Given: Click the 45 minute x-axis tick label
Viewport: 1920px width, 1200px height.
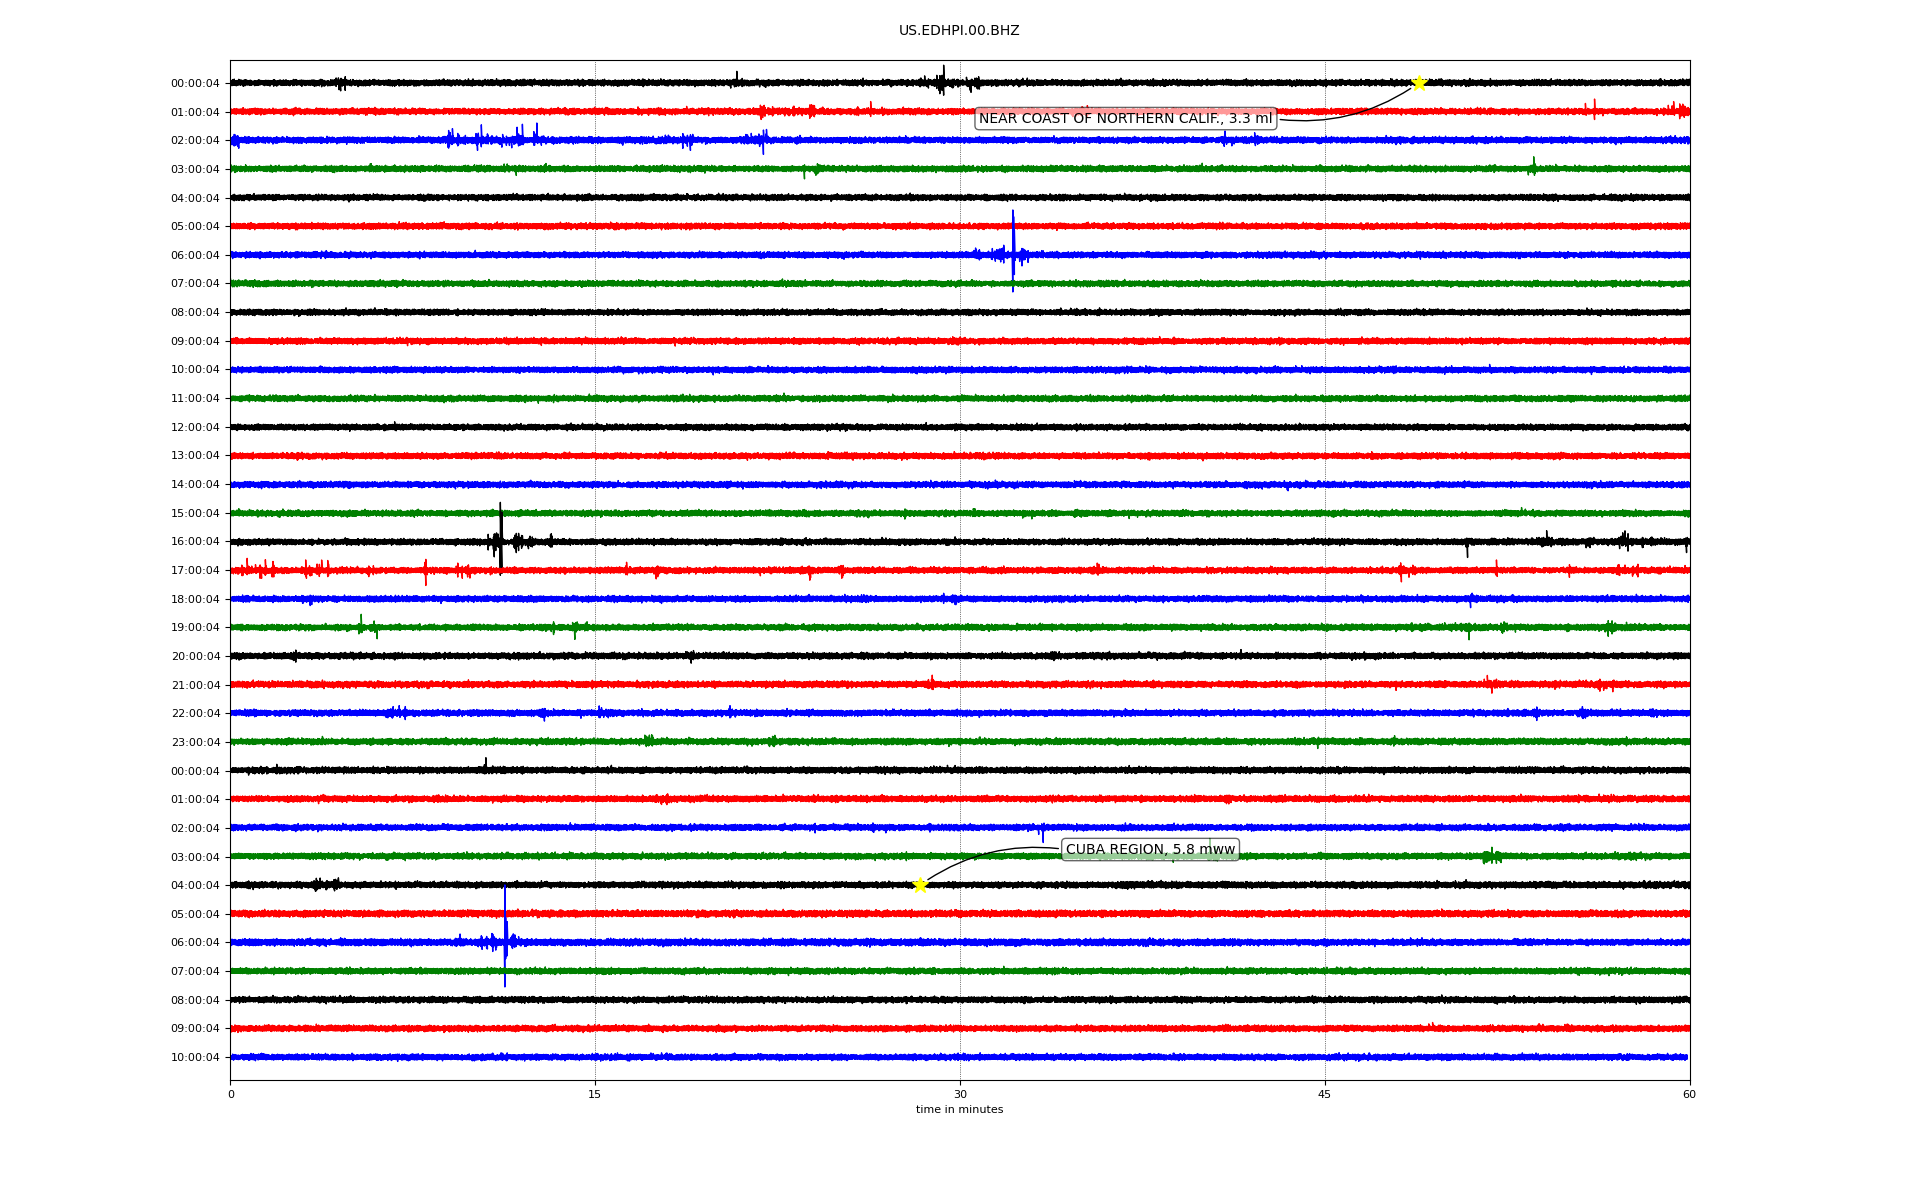Looking at the screenshot, I should tap(1325, 1094).
